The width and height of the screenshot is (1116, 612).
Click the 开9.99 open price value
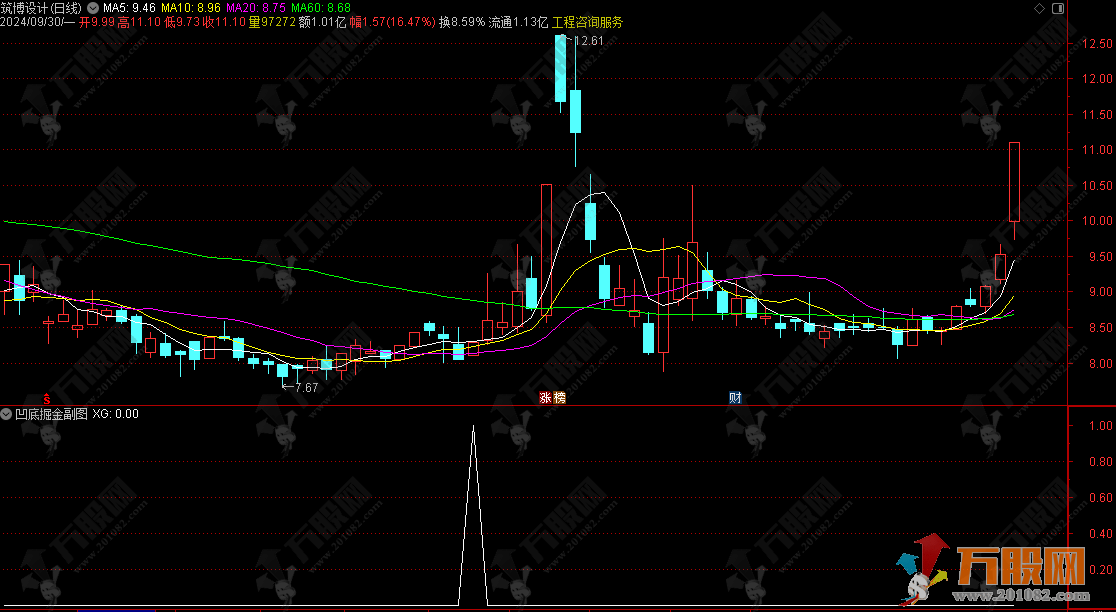(97, 22)
